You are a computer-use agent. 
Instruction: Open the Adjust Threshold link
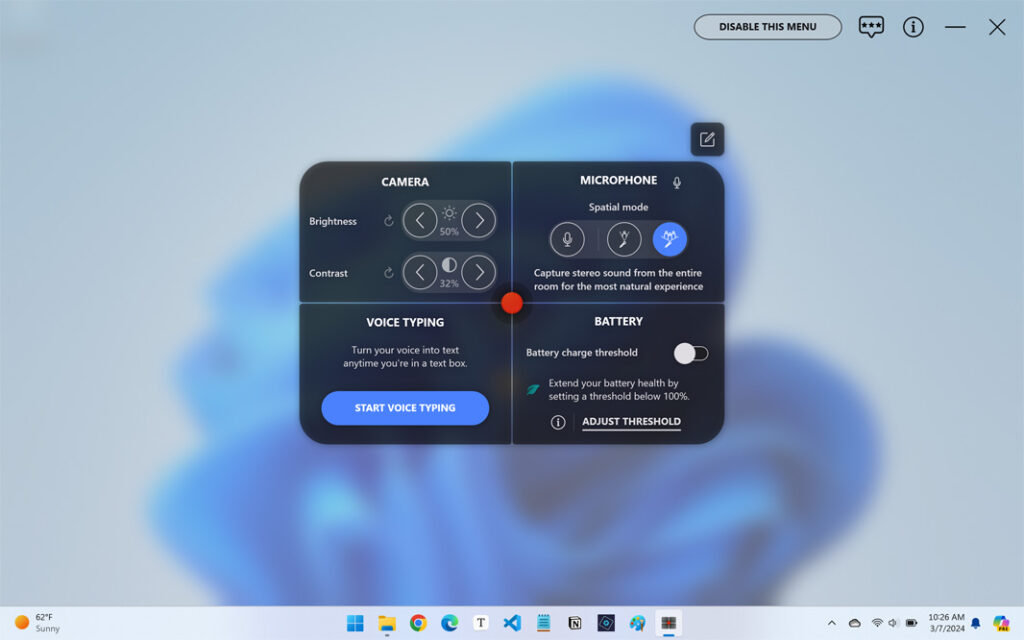coord(631,422)
